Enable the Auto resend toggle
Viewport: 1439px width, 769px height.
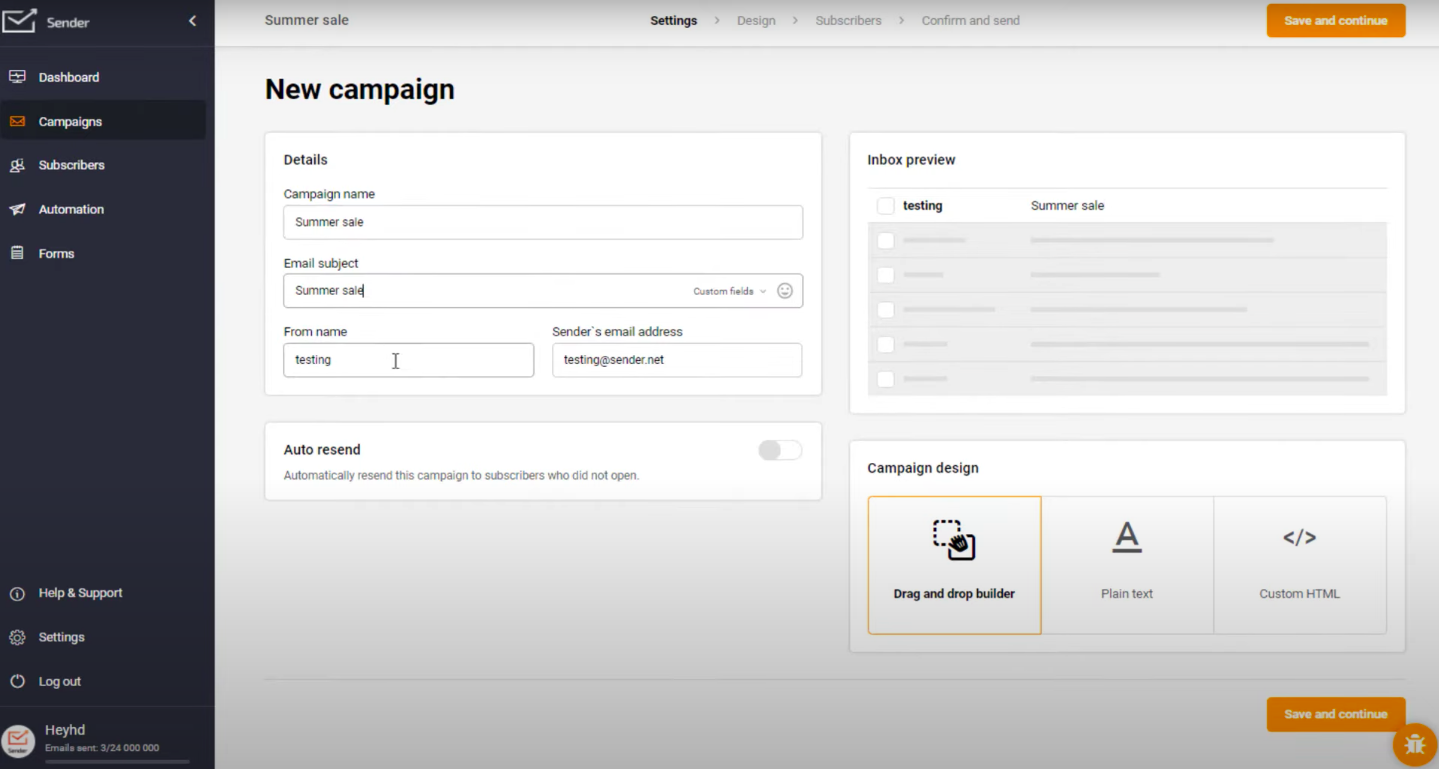[779, 450]
